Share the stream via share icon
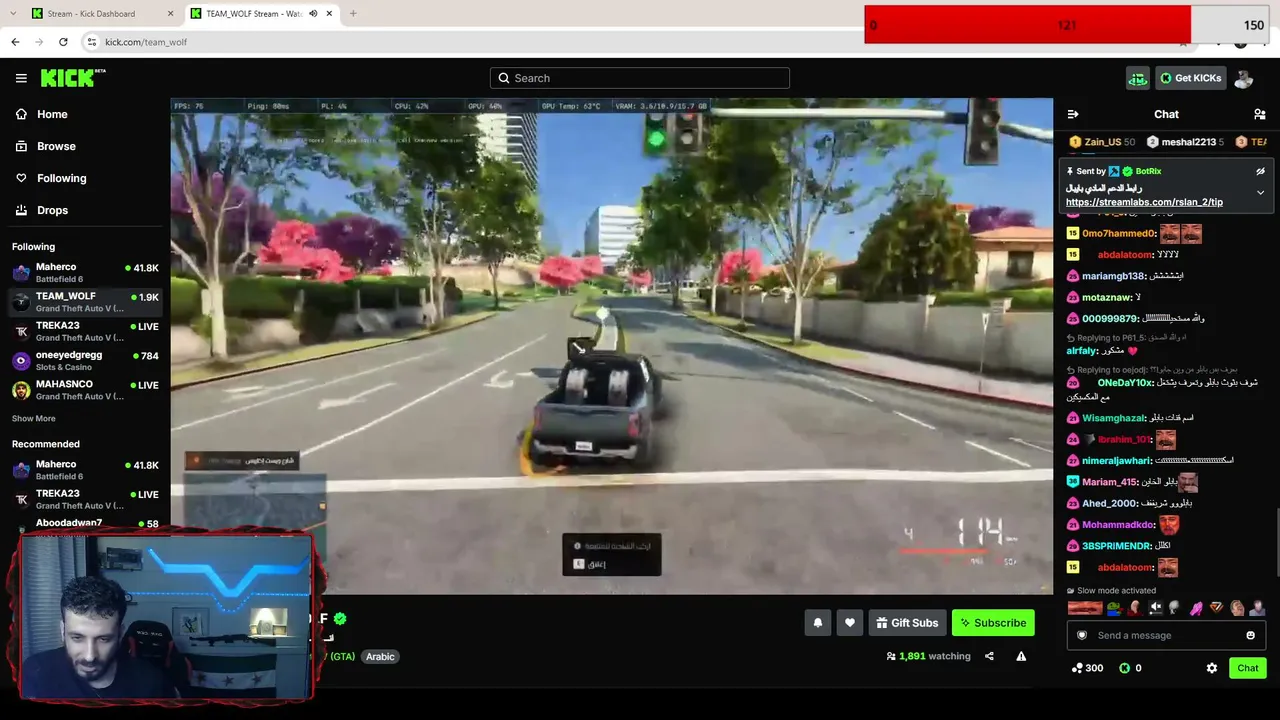 [x=989, y=656]
